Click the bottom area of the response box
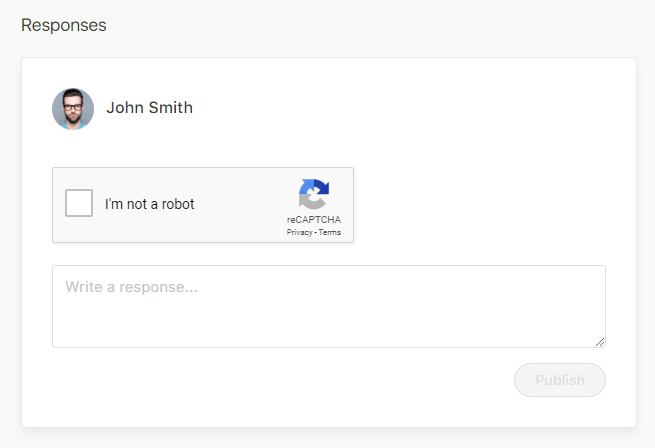 coord(328,335)
